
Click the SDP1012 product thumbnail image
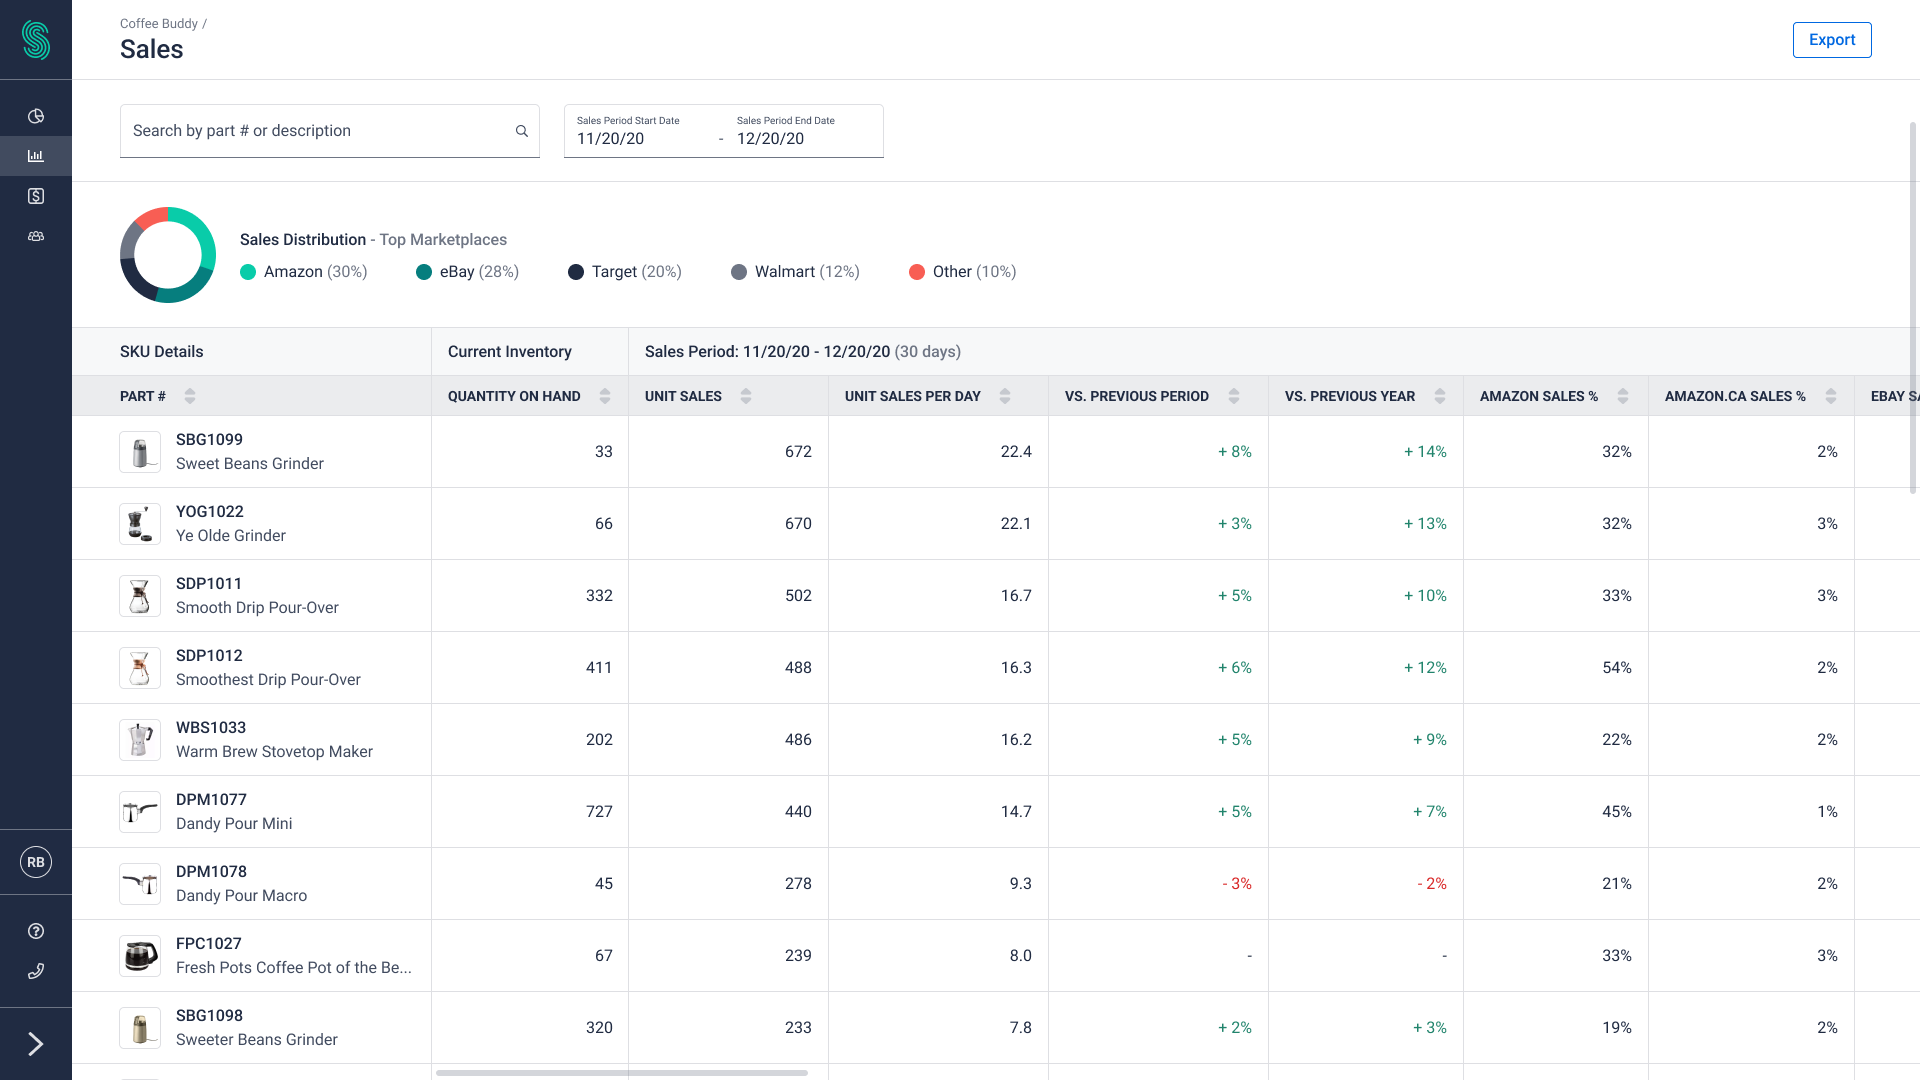pos(141,667)
